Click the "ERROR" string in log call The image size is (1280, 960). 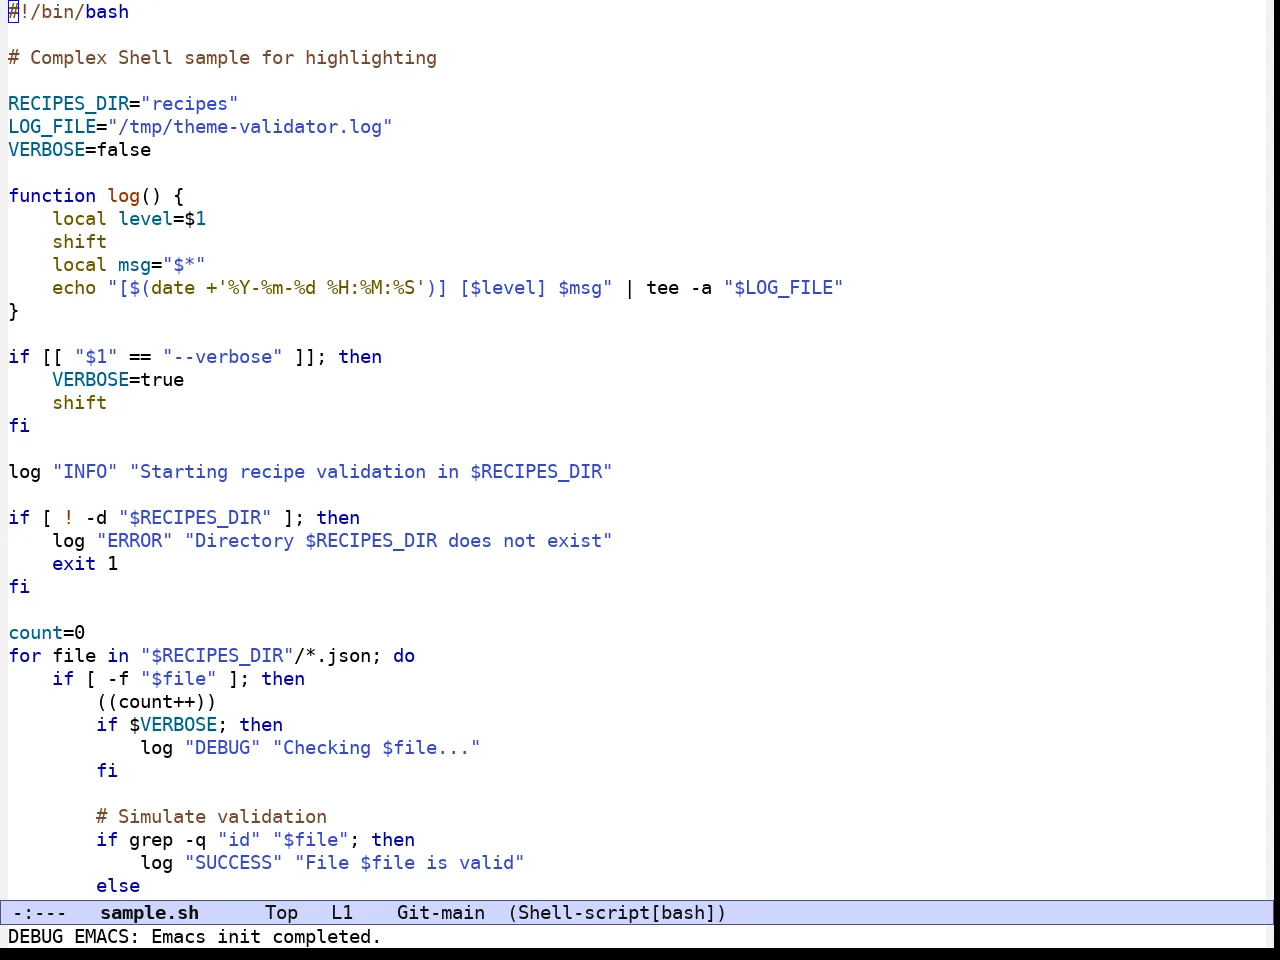click(135, 541)
